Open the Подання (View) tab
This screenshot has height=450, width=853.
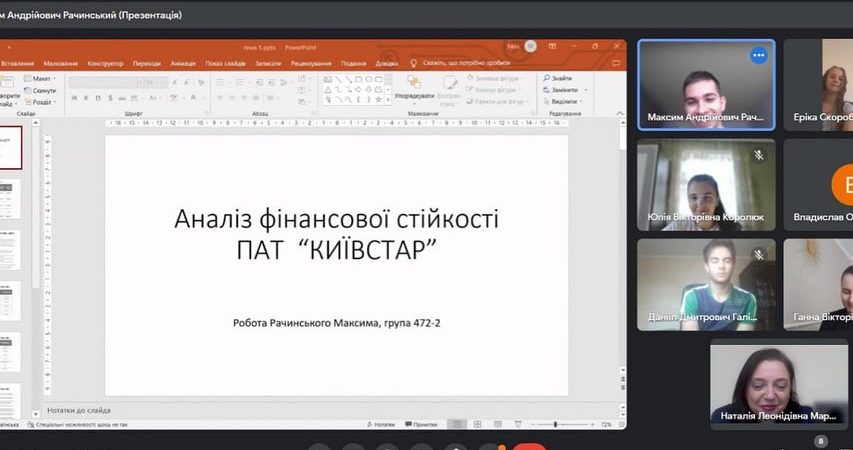pos(354,63)
